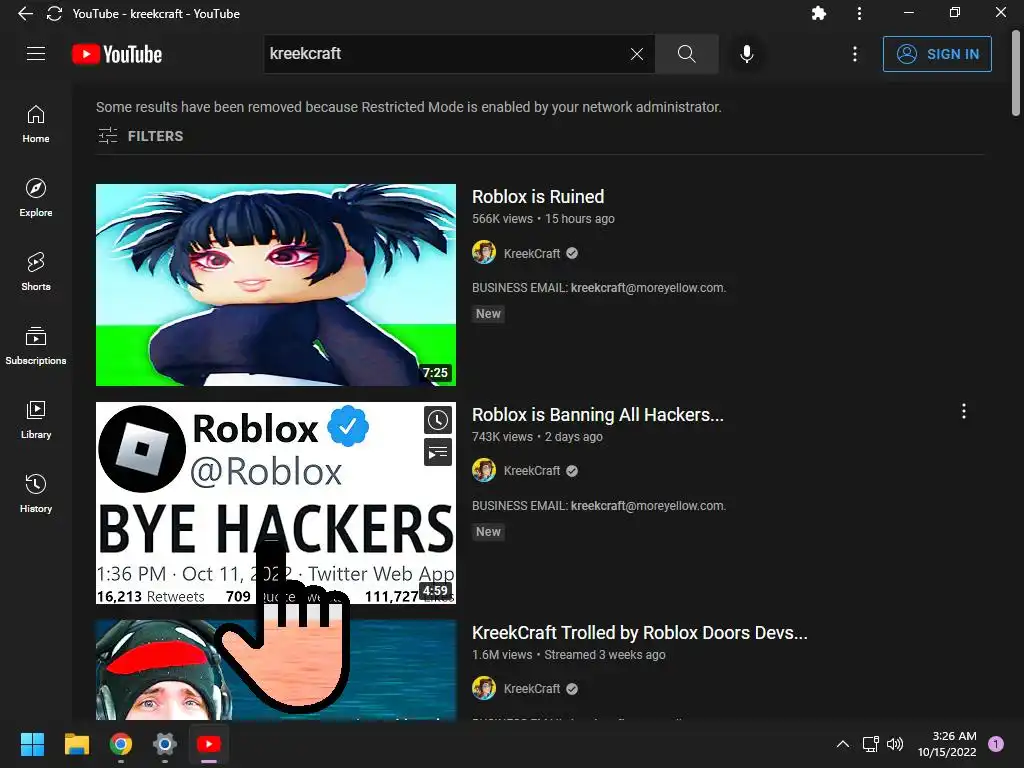Open Roblox is Banning All Hackers title

[598, 415]
